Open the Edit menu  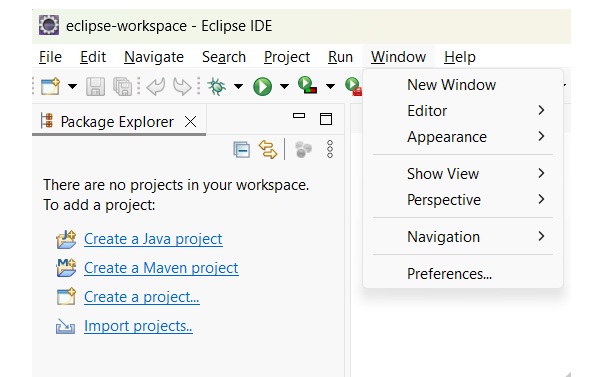point(93,57)
